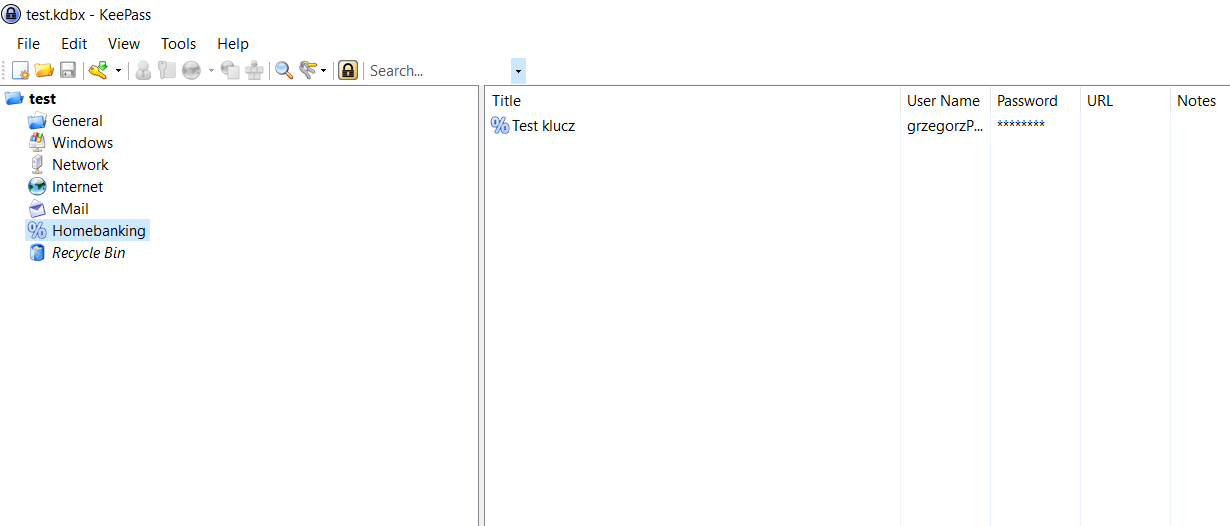Click the Homebanking percent icon in tree
The width and height of the screenshot is (1230, 526).
click(37, 231)
